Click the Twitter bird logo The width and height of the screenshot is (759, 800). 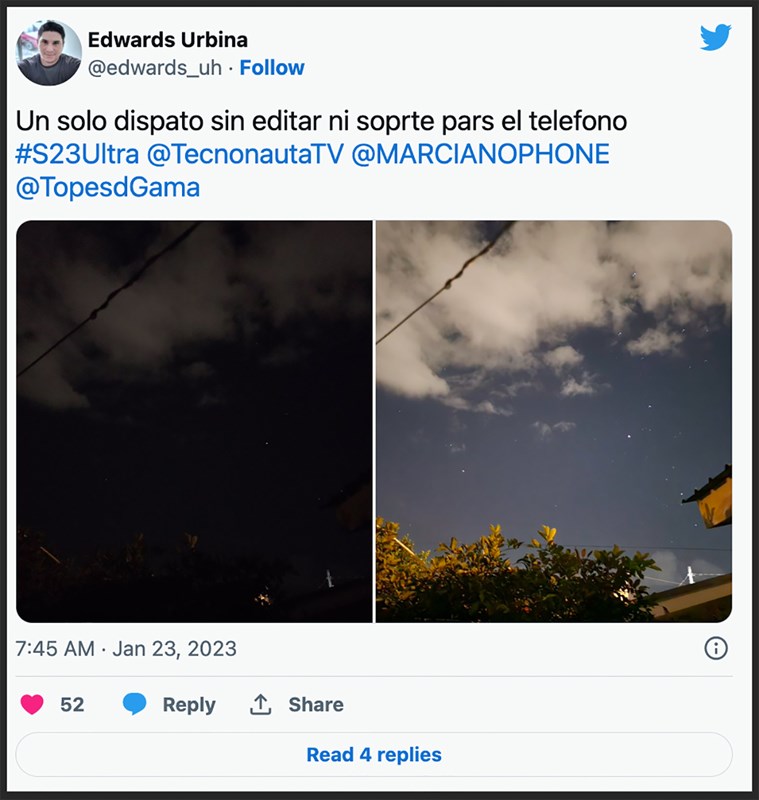pyautogui.click(x=715, y=37)
